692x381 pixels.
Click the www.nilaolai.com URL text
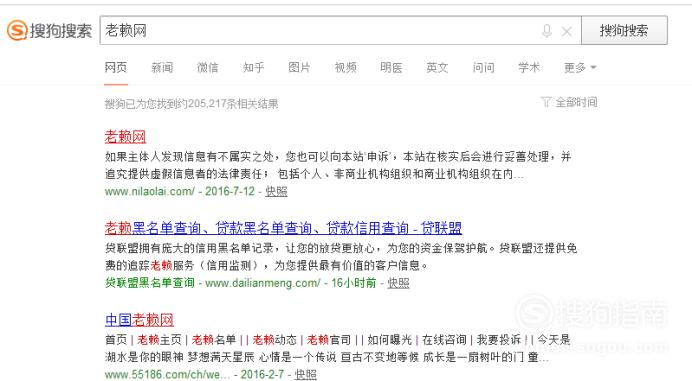(x=150, y=191)
